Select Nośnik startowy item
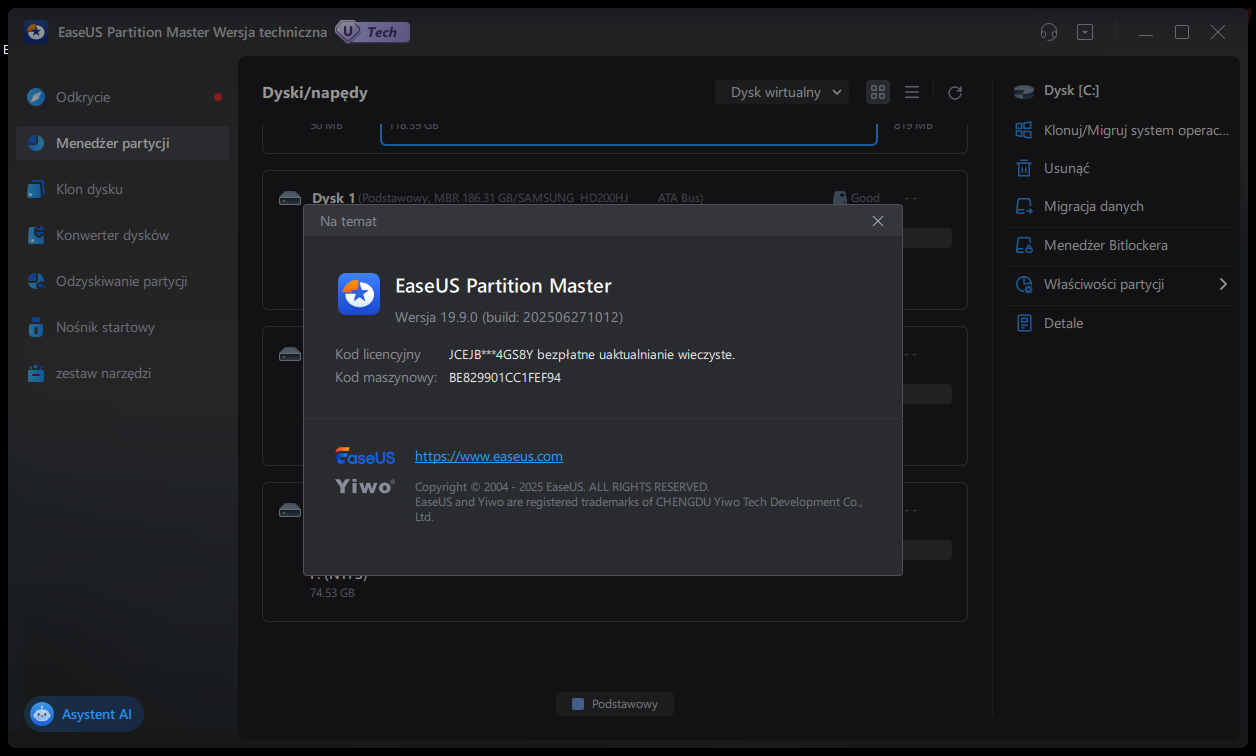1256x756 pixels. pyautogui.click(x=123, y=327)
